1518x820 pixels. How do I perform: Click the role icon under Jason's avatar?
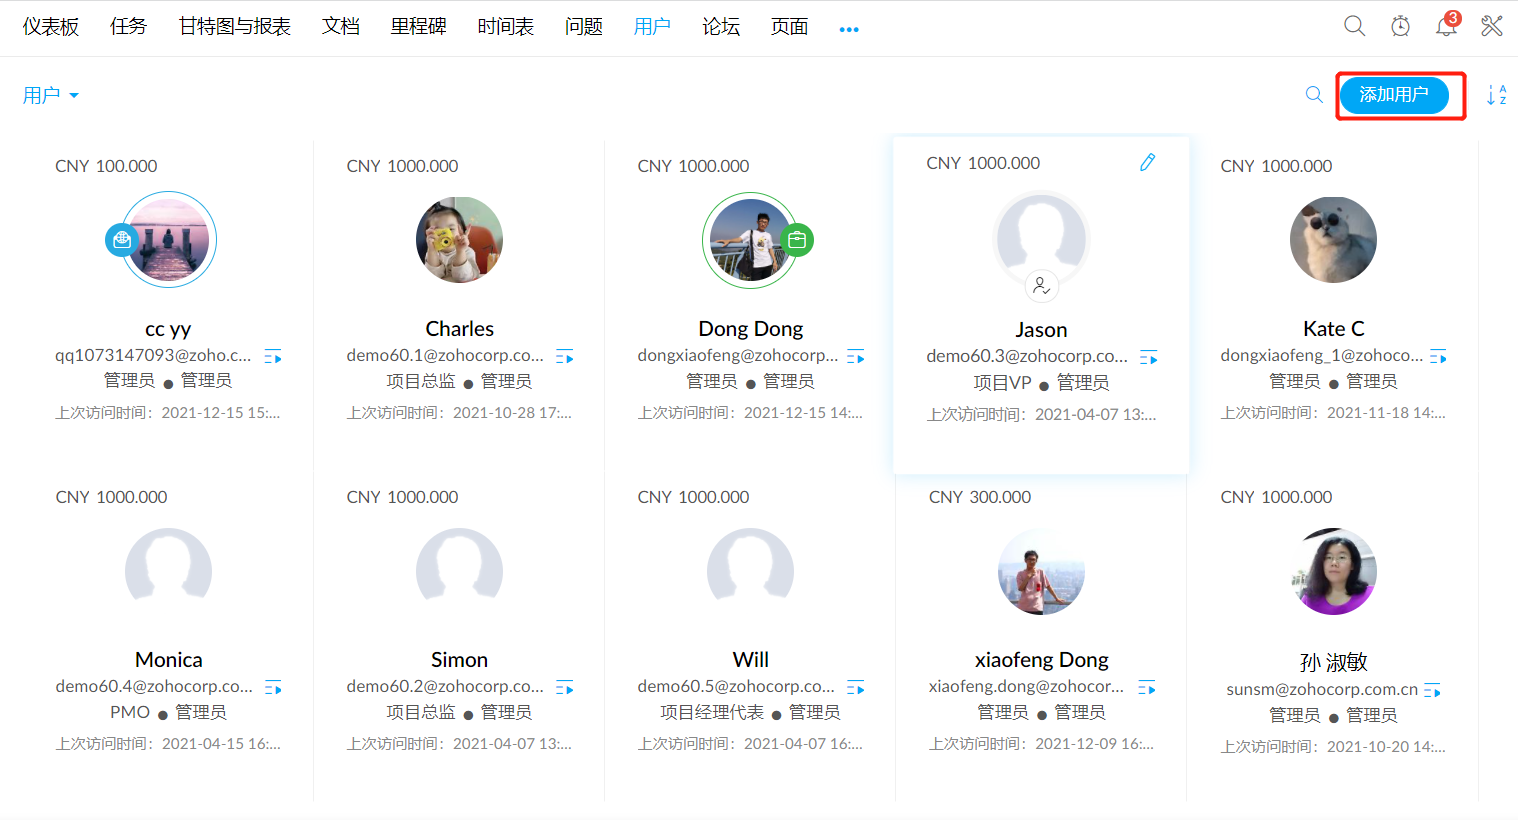(x=1041, y=286)
